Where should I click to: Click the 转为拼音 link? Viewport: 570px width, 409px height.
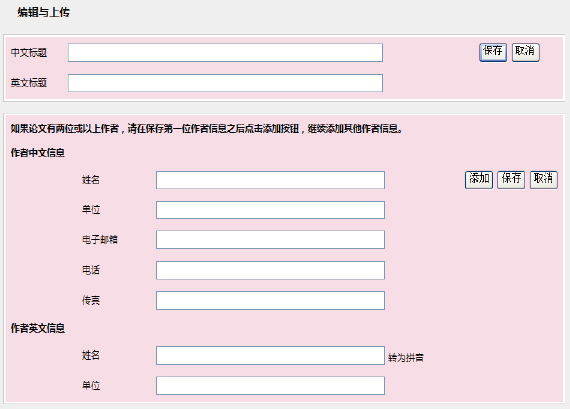click(x=406, y=358)
